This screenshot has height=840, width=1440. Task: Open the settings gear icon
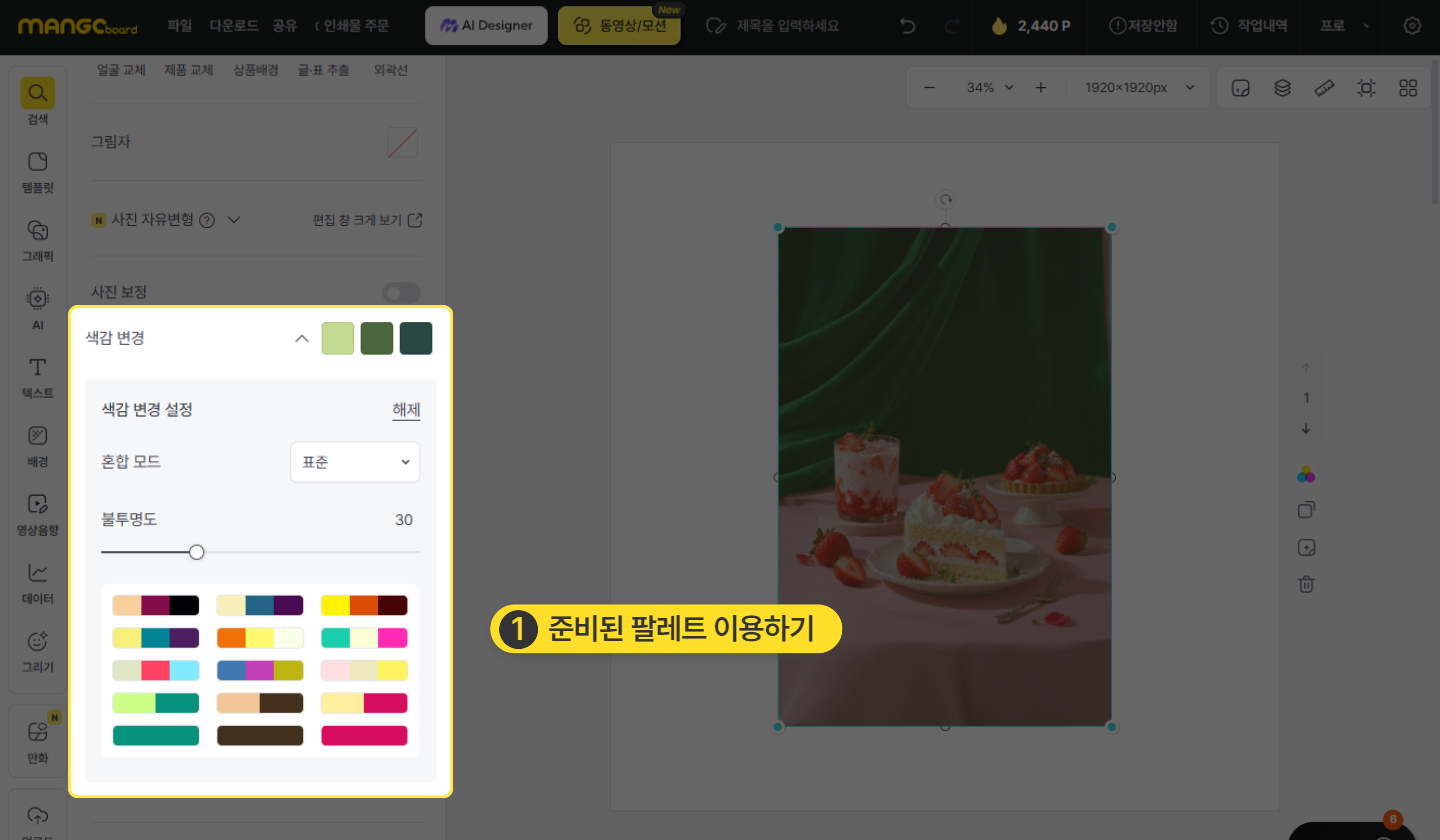(x=1412, y=26)
